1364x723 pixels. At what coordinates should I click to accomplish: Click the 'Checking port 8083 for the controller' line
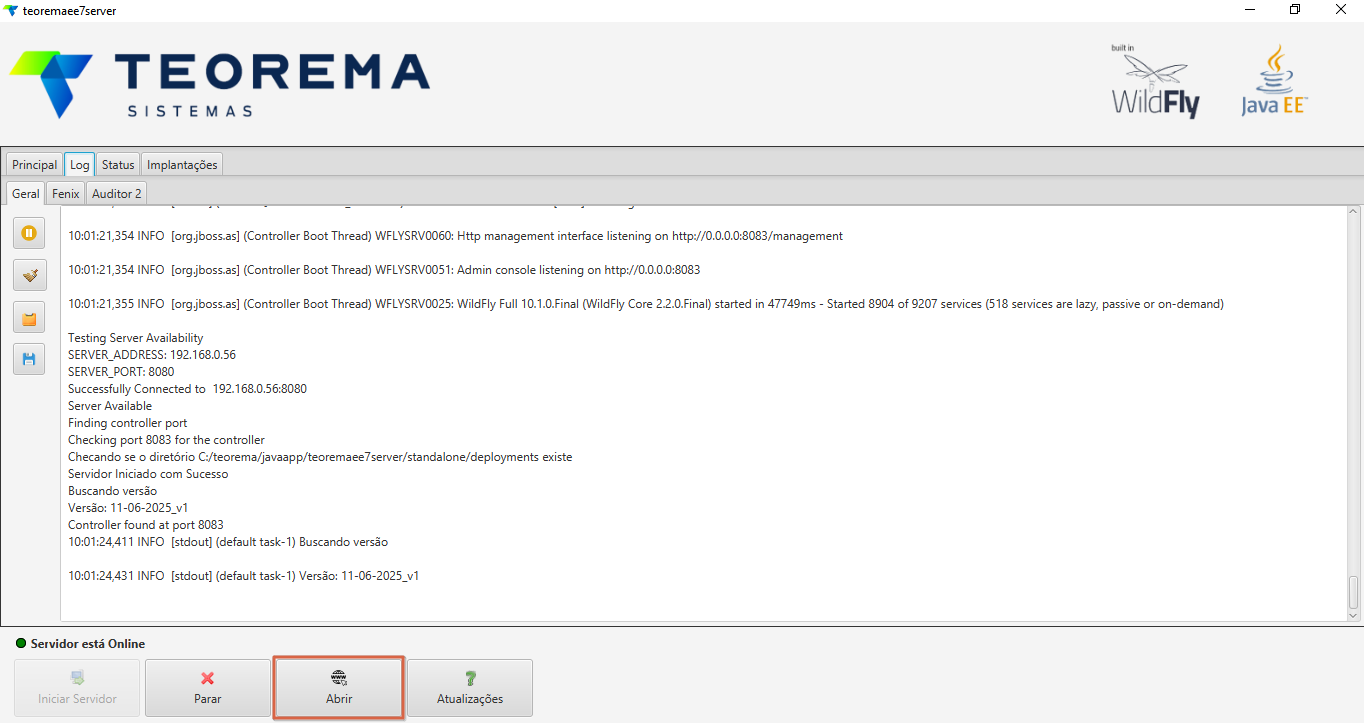pyautogui.click(x=166, y=440)
